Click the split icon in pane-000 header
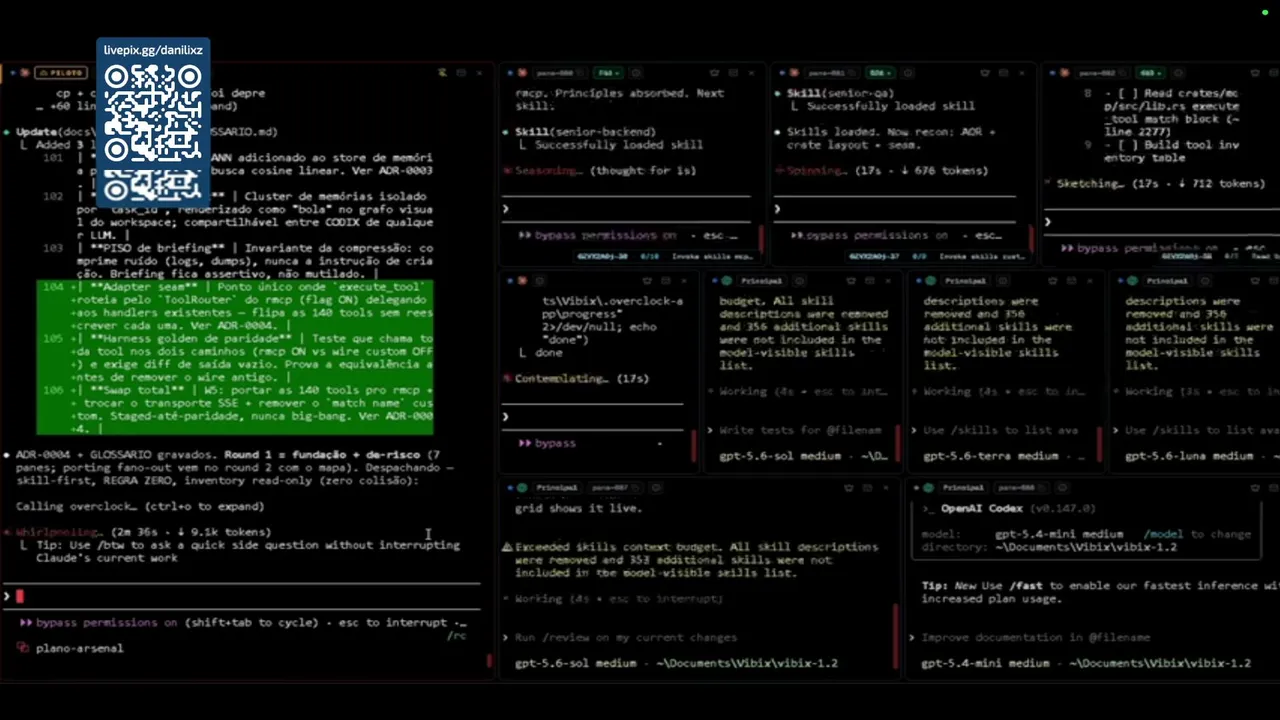 [x=733, y=72]
